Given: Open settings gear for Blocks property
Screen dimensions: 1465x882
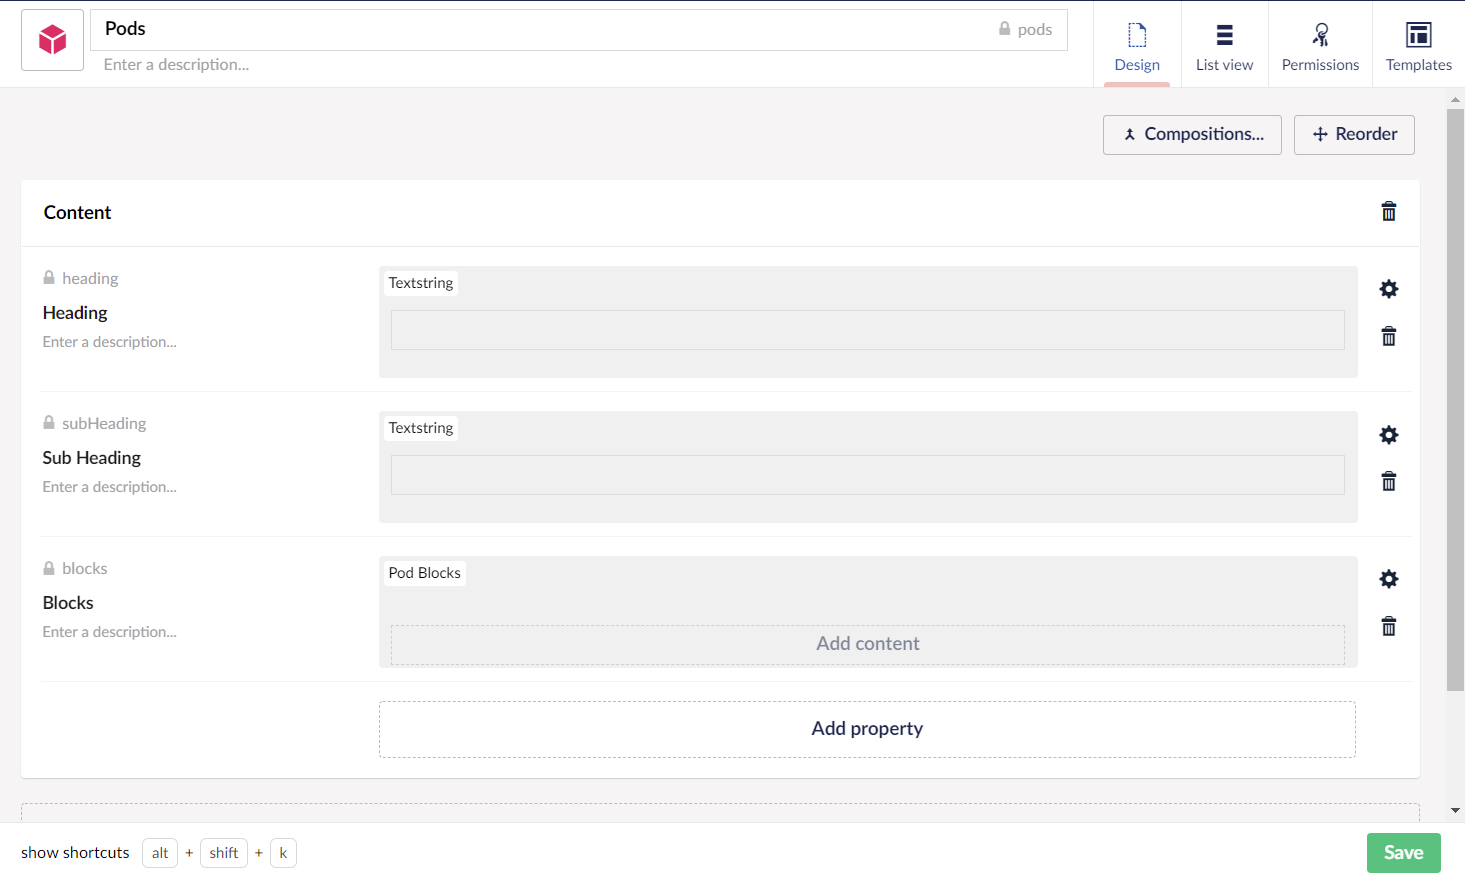Looking at the screenshot, I should pos(1388,579).
